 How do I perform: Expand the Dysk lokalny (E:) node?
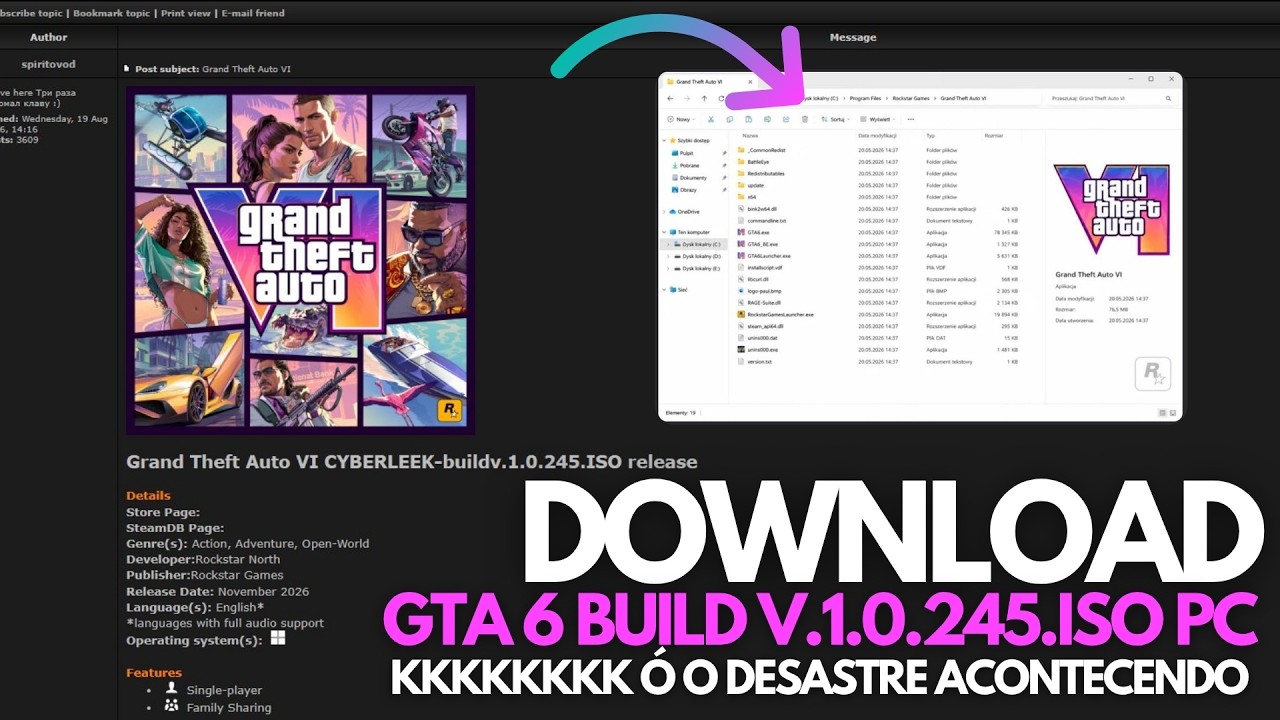[x=669, y=268]
